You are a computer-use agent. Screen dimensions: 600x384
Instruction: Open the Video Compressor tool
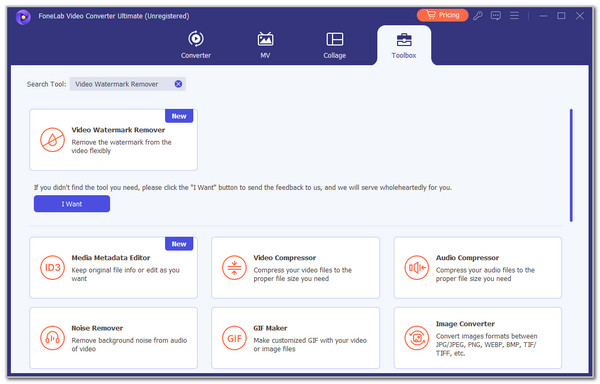point(295,267)
